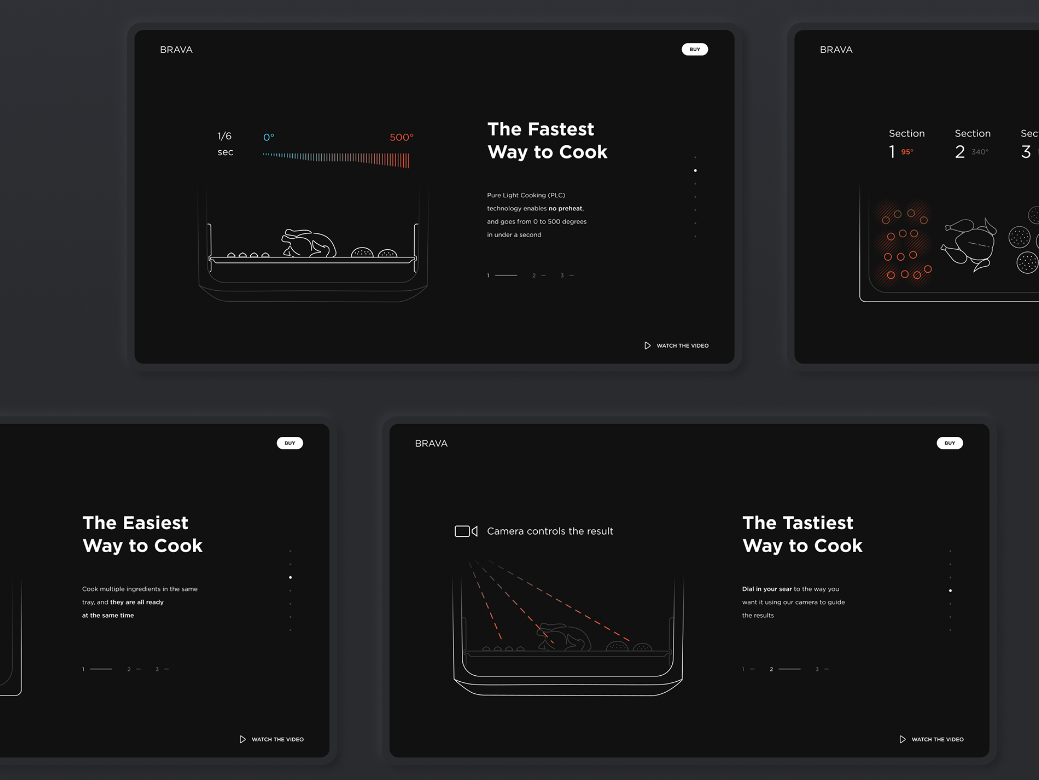Click 'The Easiest Way to Cook' heading

[142, 534]
